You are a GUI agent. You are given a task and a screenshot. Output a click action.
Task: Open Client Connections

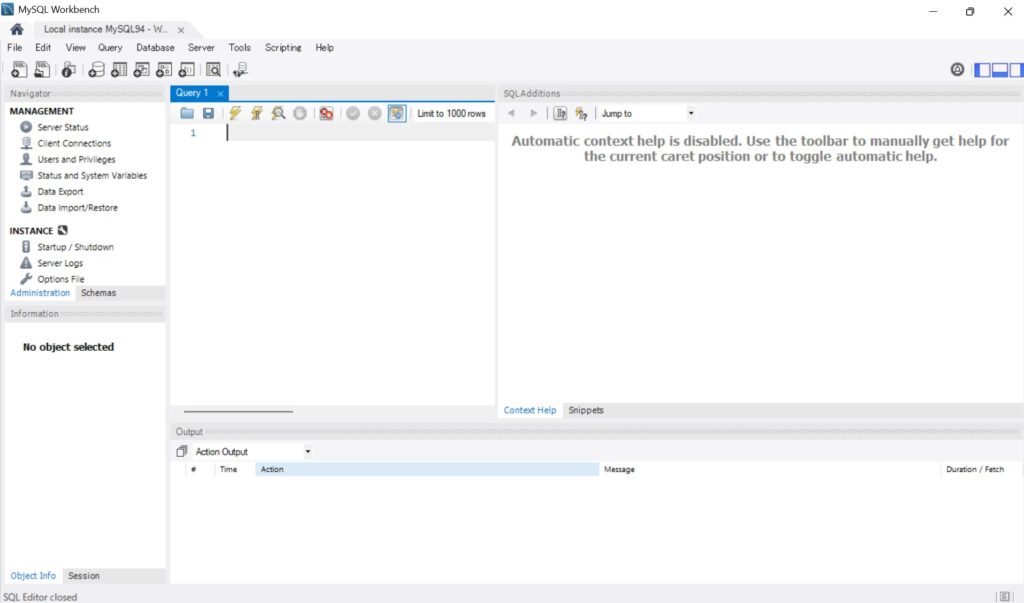click(x=74, y=143)
